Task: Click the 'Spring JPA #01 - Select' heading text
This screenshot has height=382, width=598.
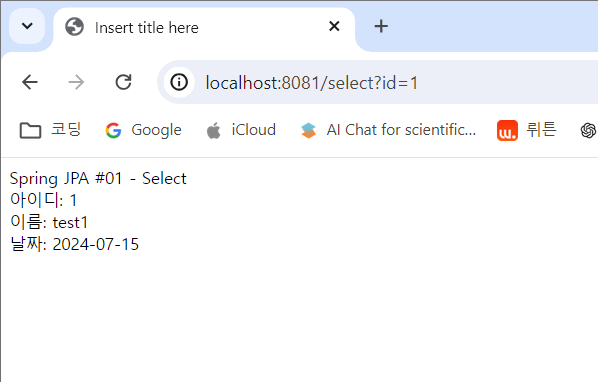Action: 98,178
